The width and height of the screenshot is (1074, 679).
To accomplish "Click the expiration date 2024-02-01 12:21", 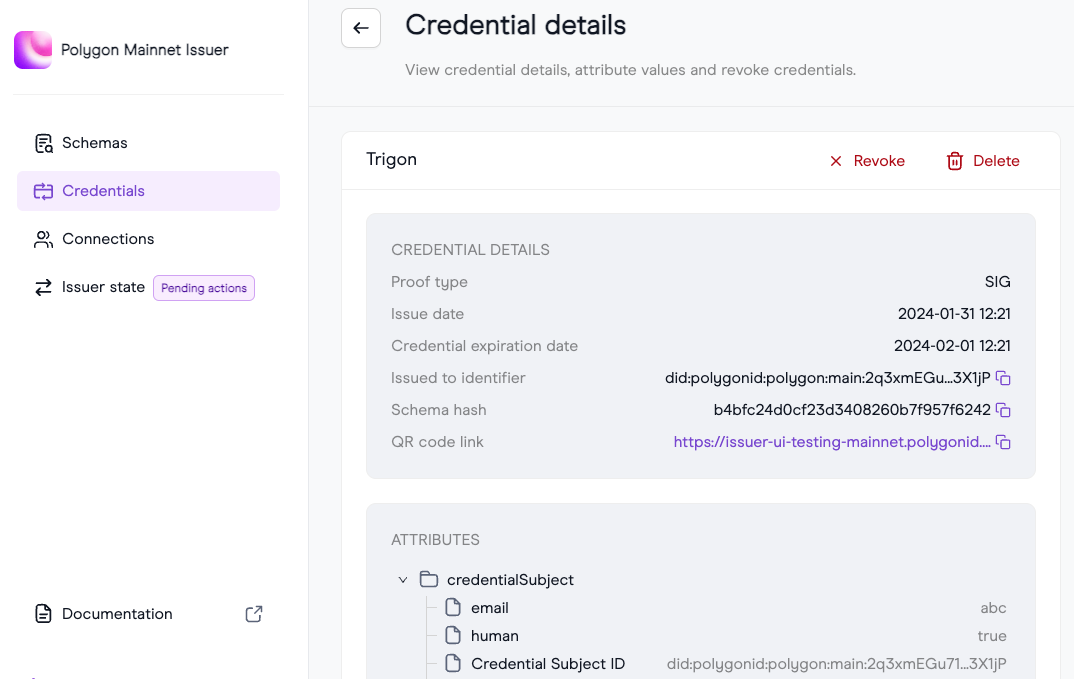I will click(952, 346).
